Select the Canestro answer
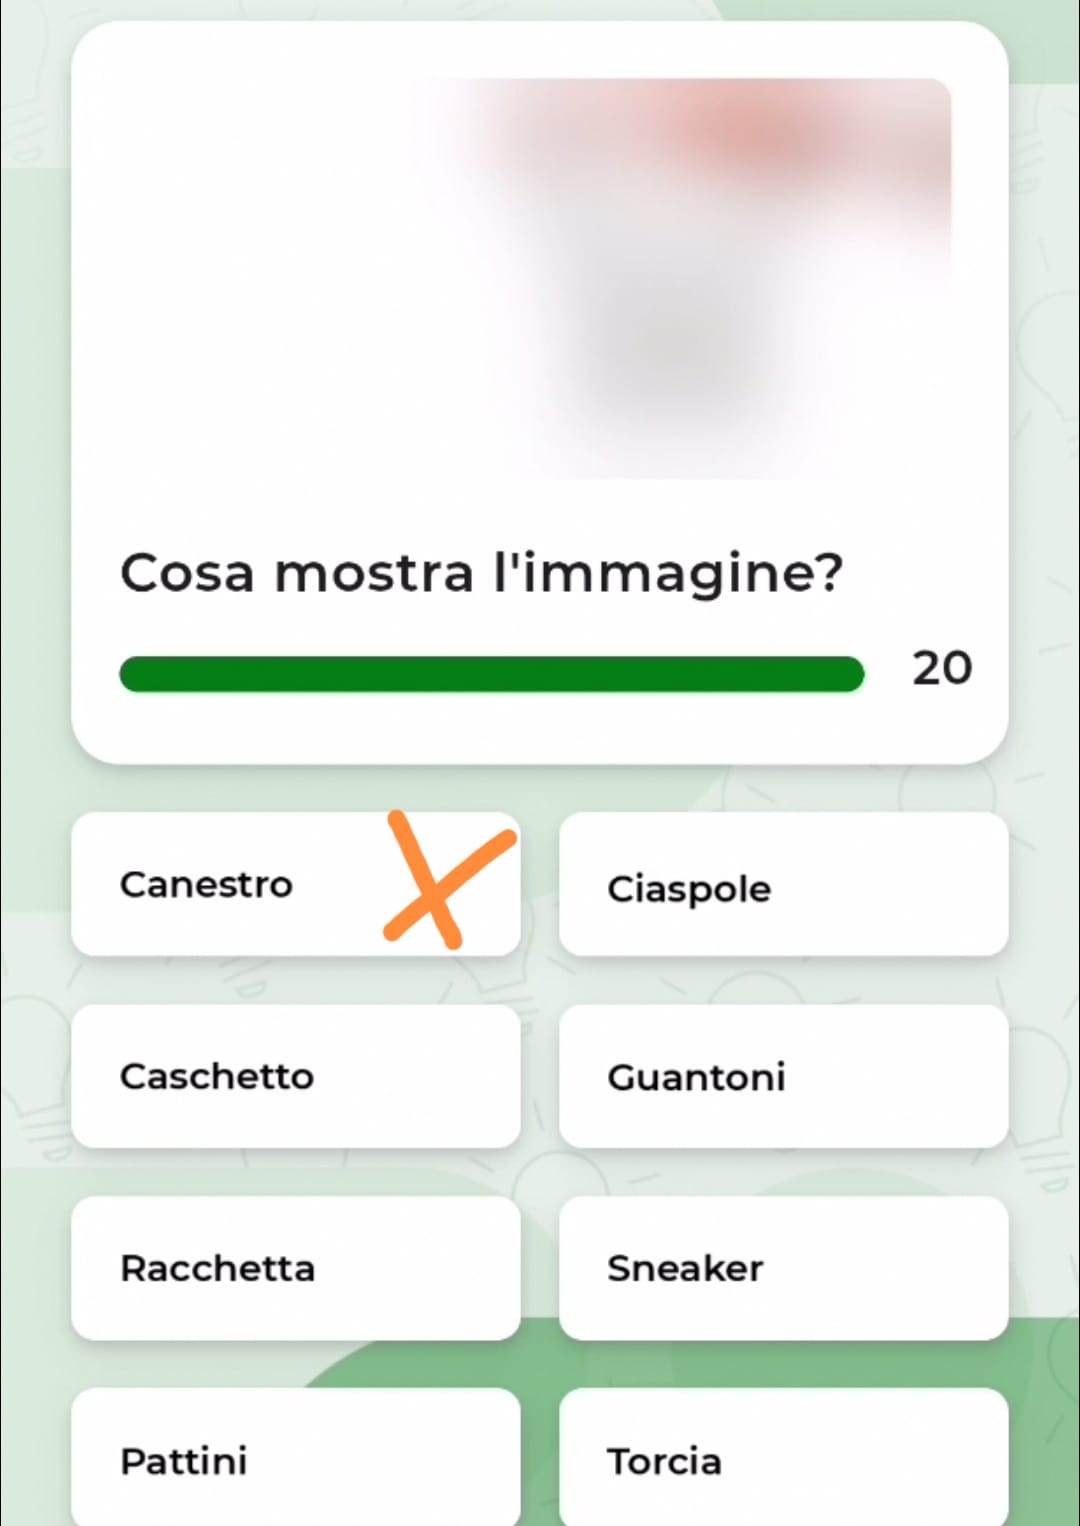The height and width of the screenshot is (1526, 1080). (x=296, y=884)
